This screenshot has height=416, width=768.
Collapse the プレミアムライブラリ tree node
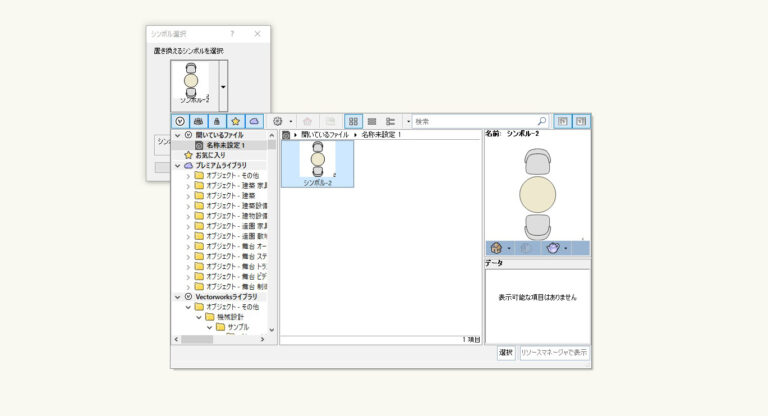point(177,165)
